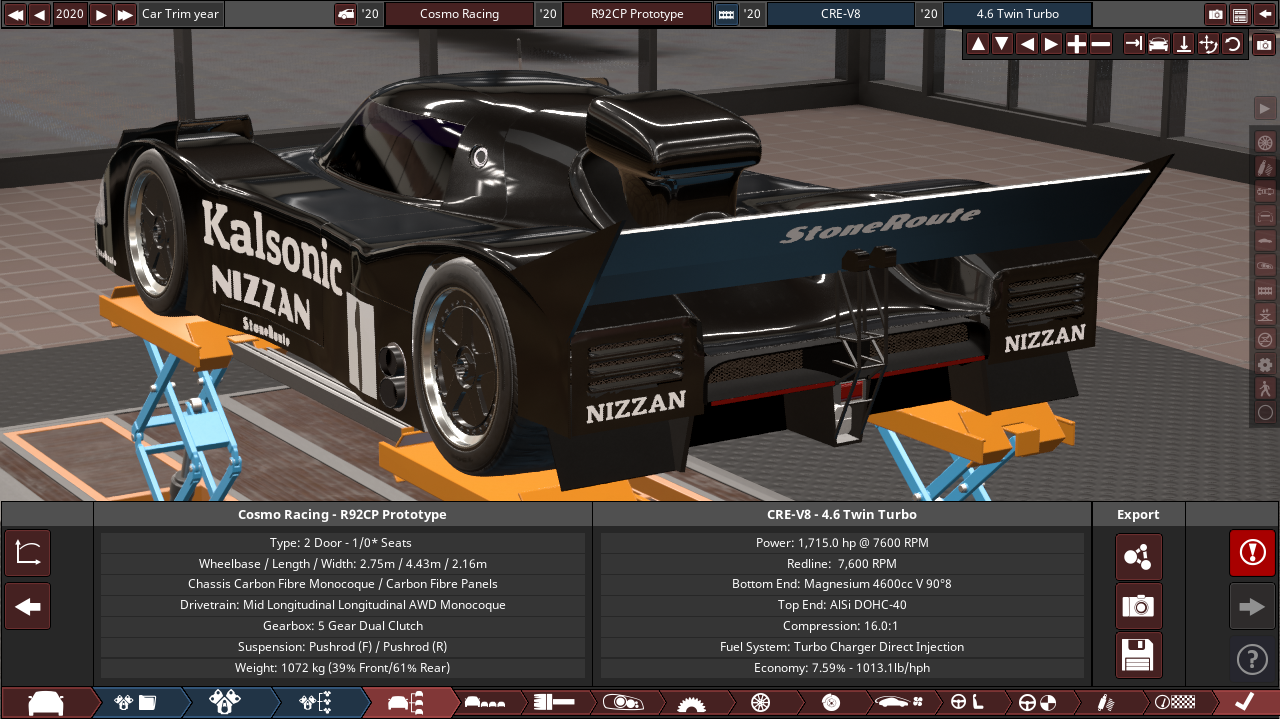Viewport: 1280px width, 719px height.
Task: Tilt camera down with the down triangle
Action: tap(1002, 44)
